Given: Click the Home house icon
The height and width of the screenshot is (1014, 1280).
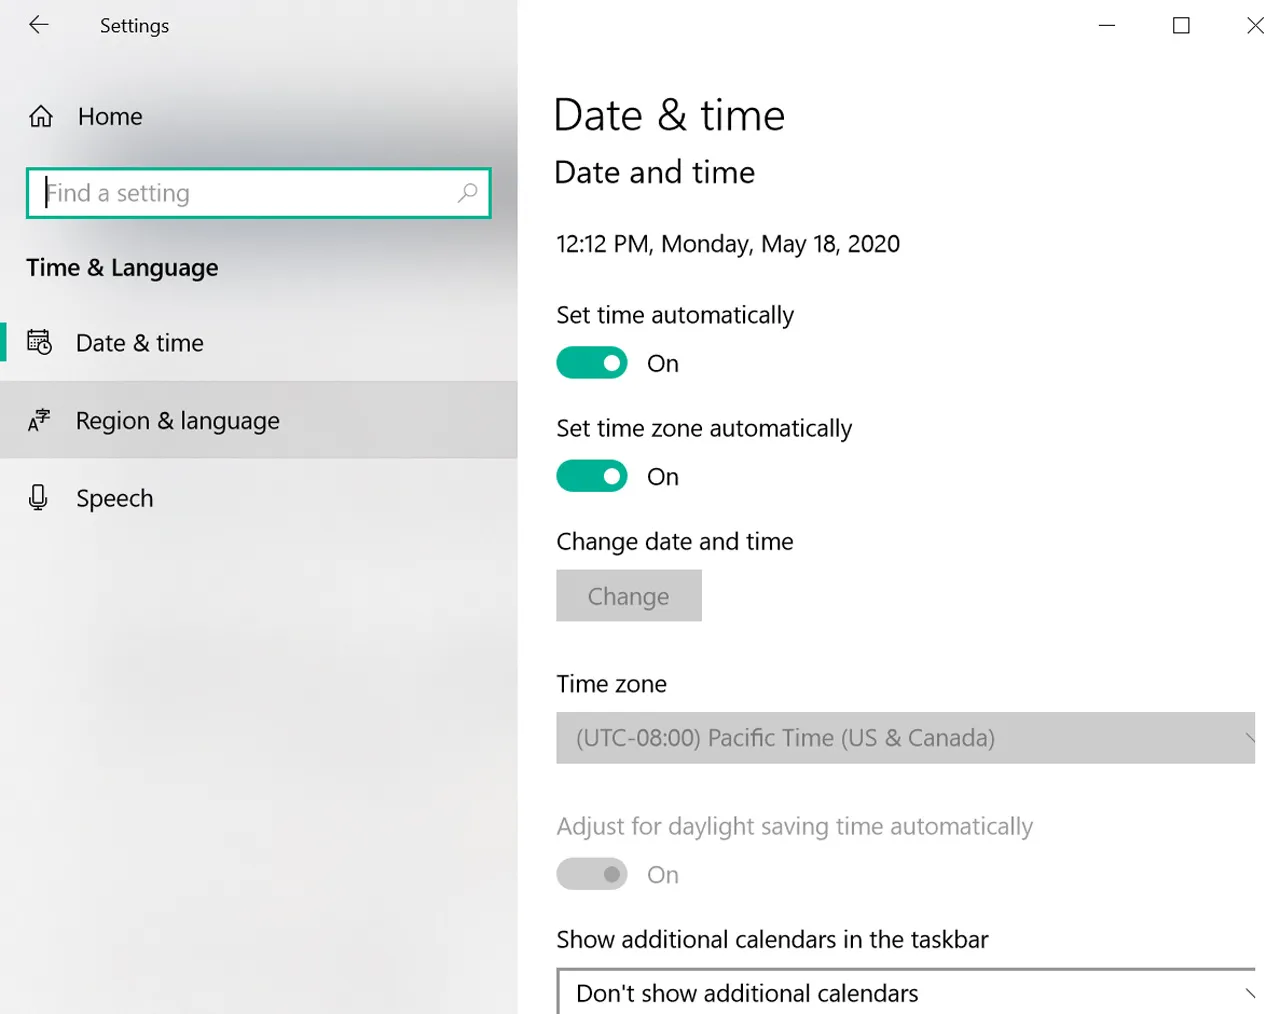Looking at the screenshot, I should point(41,117).
